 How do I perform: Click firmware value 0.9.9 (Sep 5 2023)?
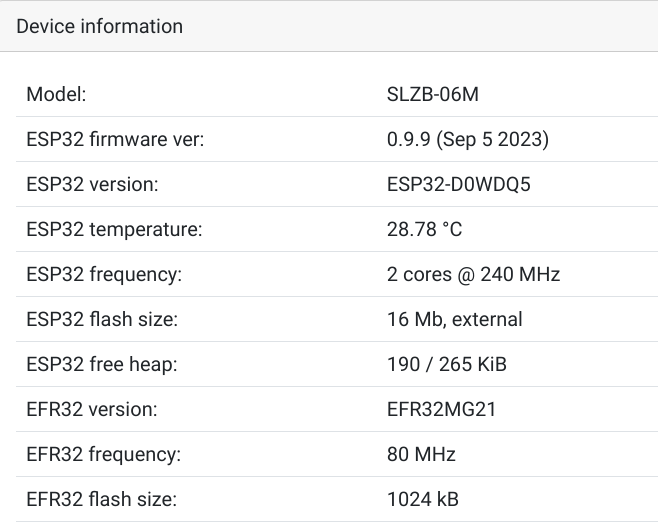pyautogui.click(x=468, y=139)
